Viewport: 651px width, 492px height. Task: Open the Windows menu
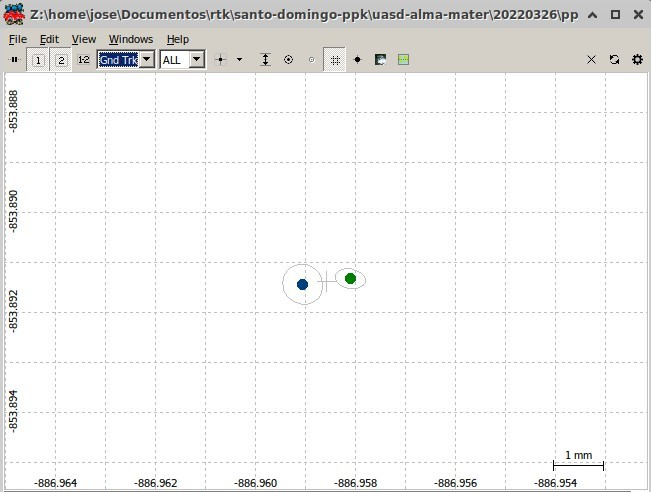coord(131,39)
